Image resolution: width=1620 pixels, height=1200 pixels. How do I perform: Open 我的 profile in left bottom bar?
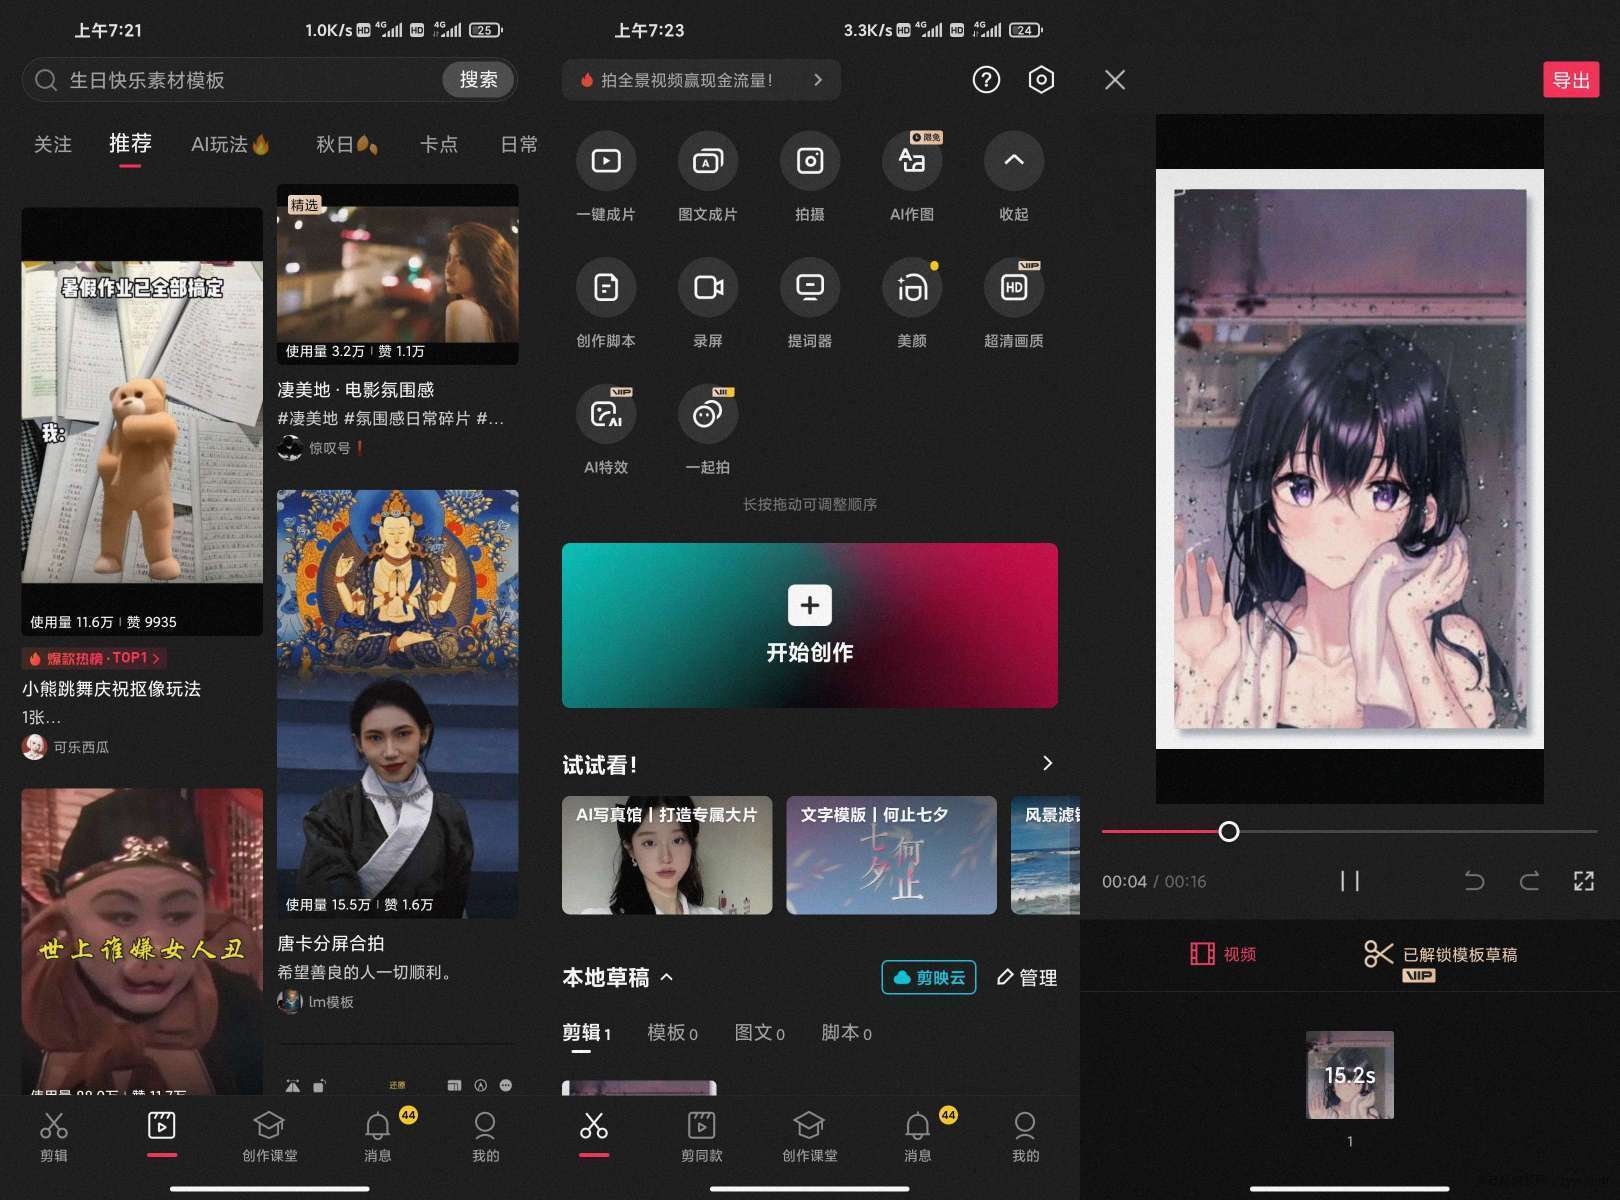click(x=486, y=1137)
